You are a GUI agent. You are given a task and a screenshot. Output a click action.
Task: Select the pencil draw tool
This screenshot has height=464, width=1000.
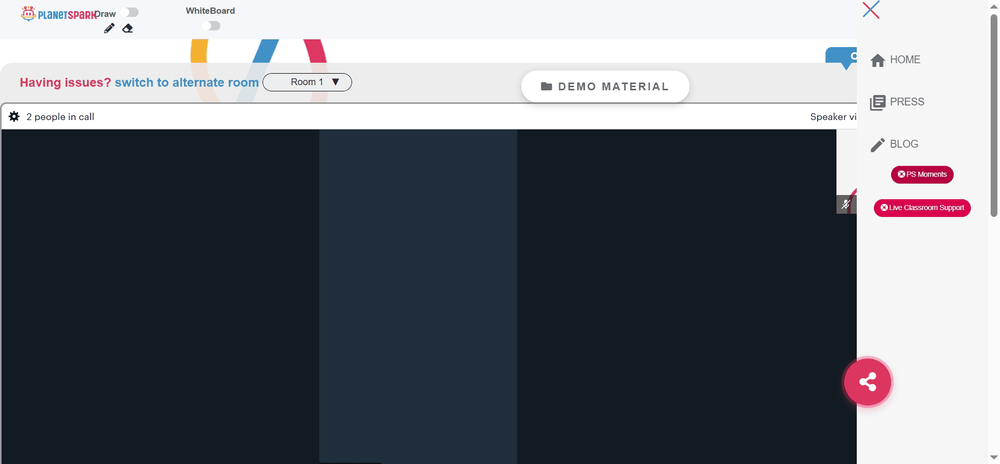coord(109,28)
